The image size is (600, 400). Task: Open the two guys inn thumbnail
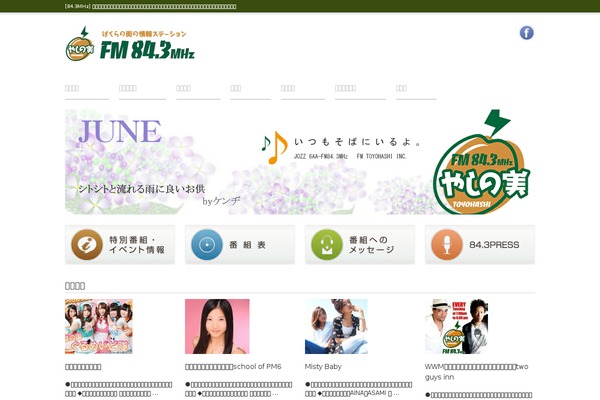click(x=456, y=327)
